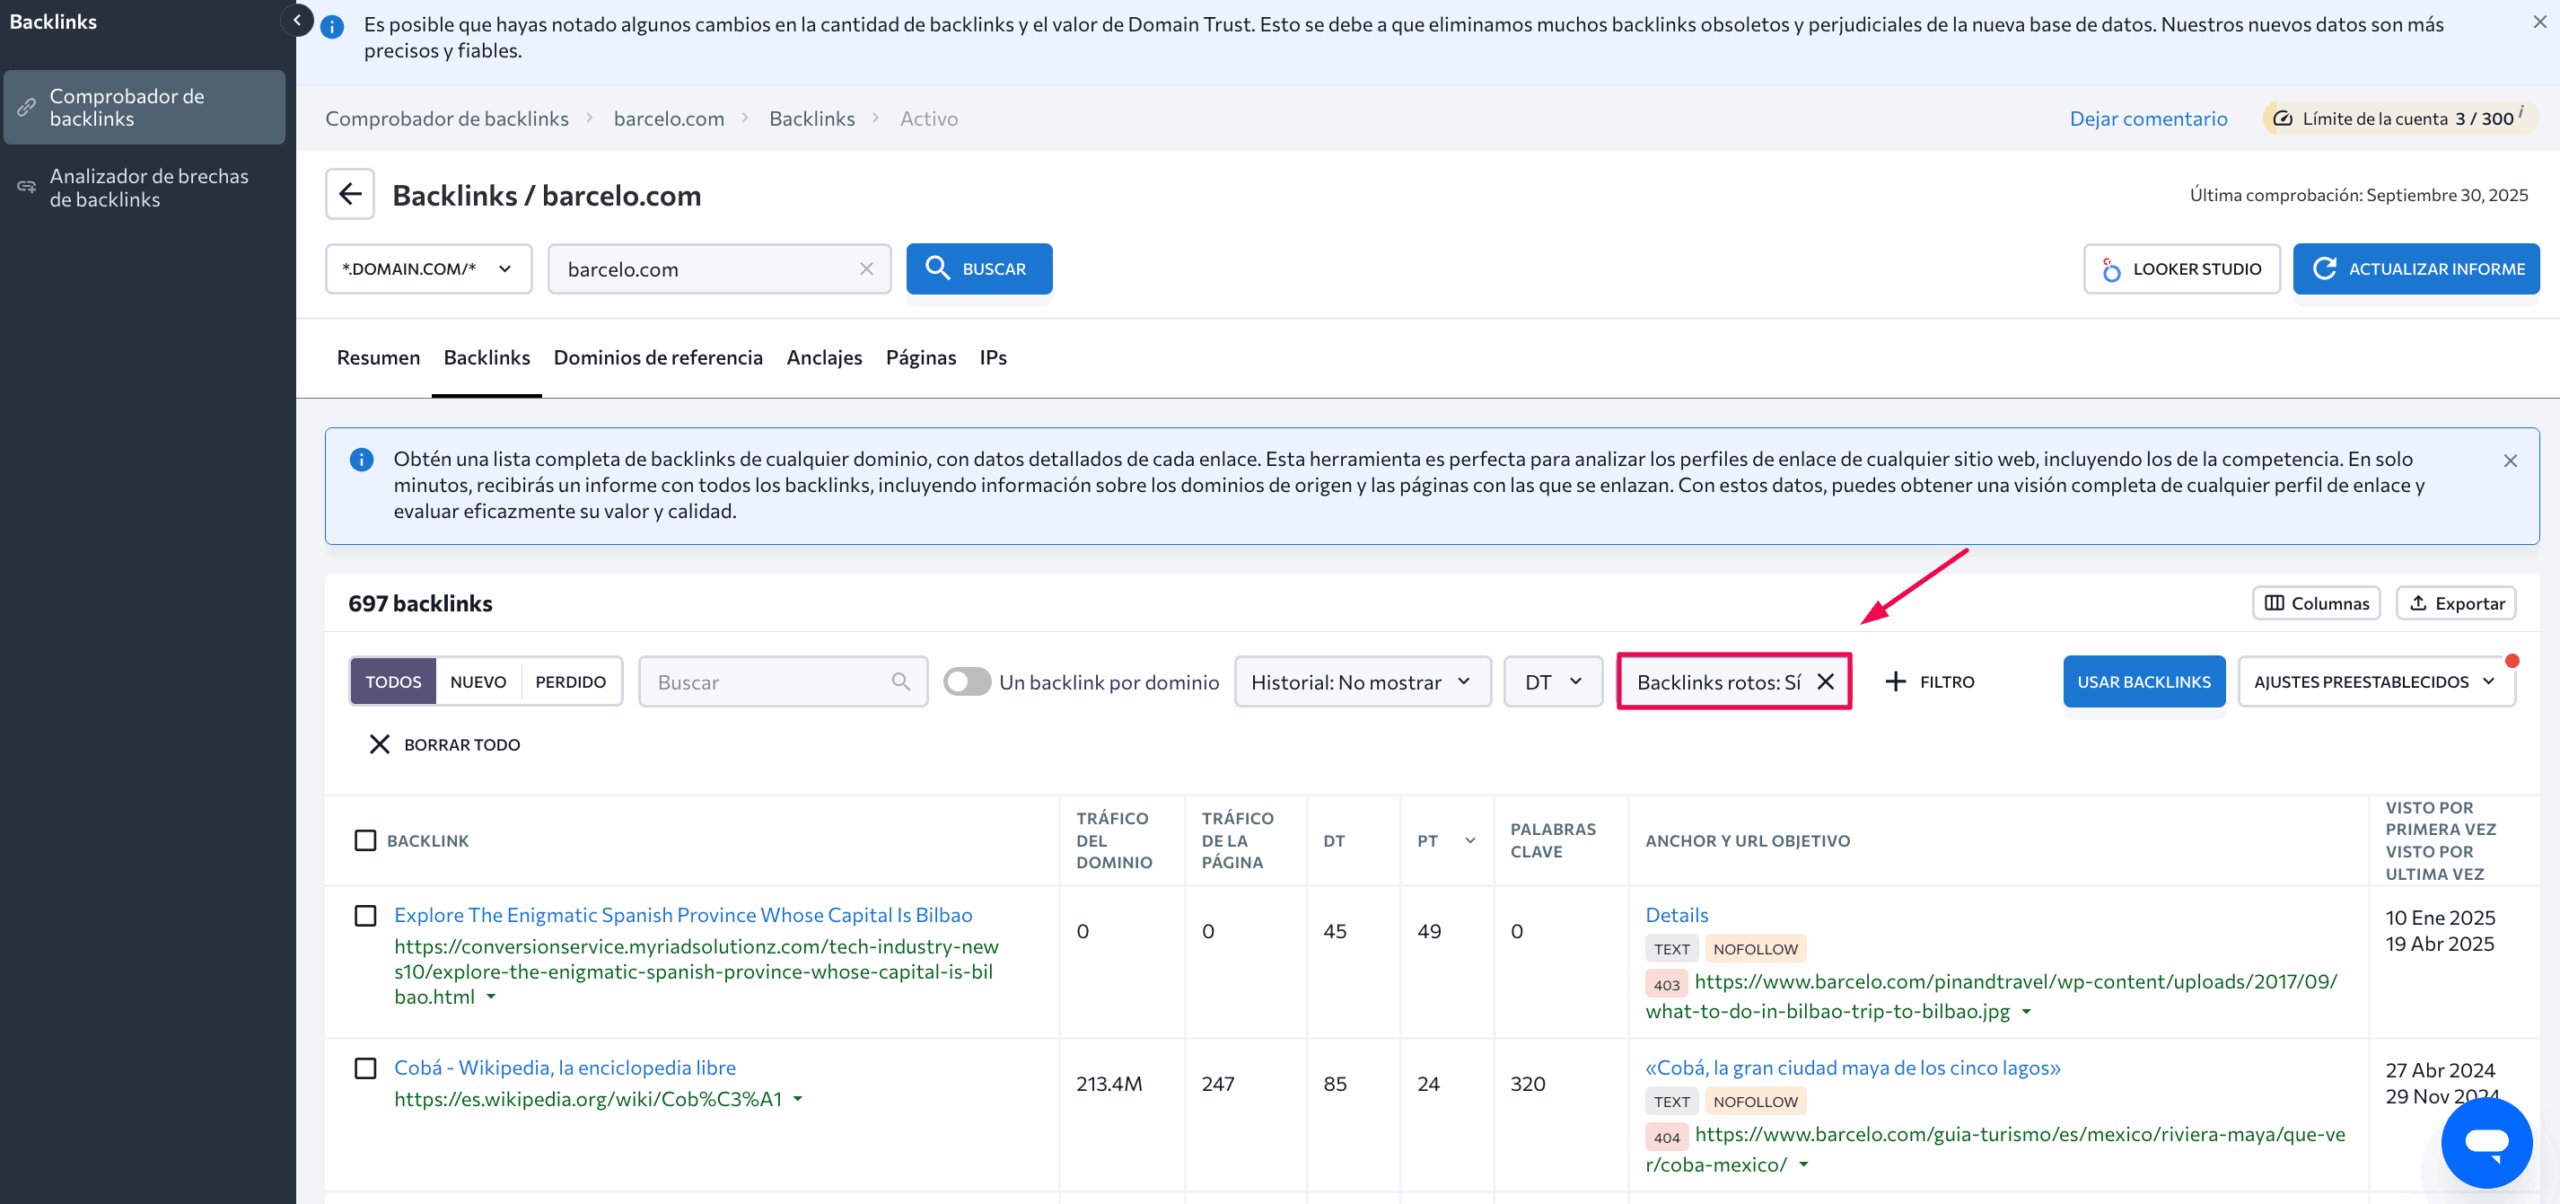Close the blue info description box
The width and height of the screenshot is (2560, 1204).
tap(2509, 461)
